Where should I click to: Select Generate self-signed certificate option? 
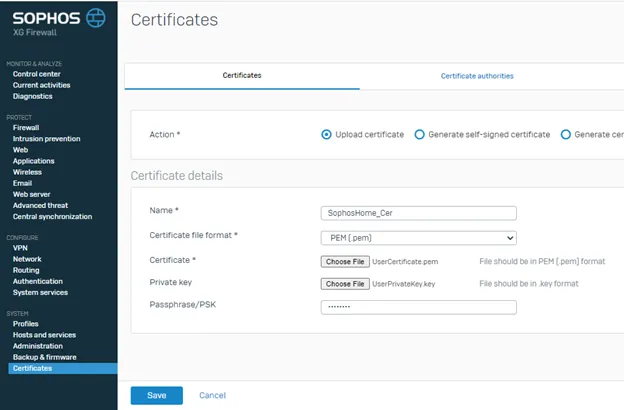tap(420, 134)
